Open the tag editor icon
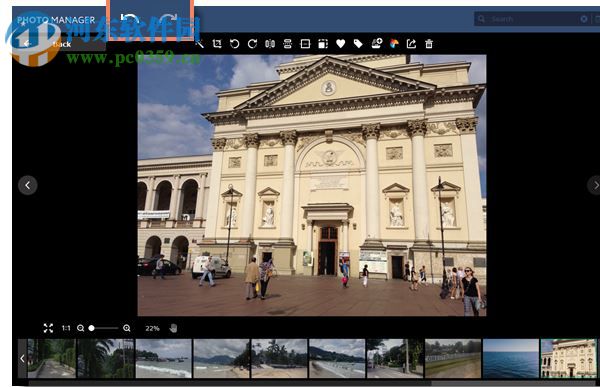The width and height of the screenshot is (600, 387). (x=358, y=44)
